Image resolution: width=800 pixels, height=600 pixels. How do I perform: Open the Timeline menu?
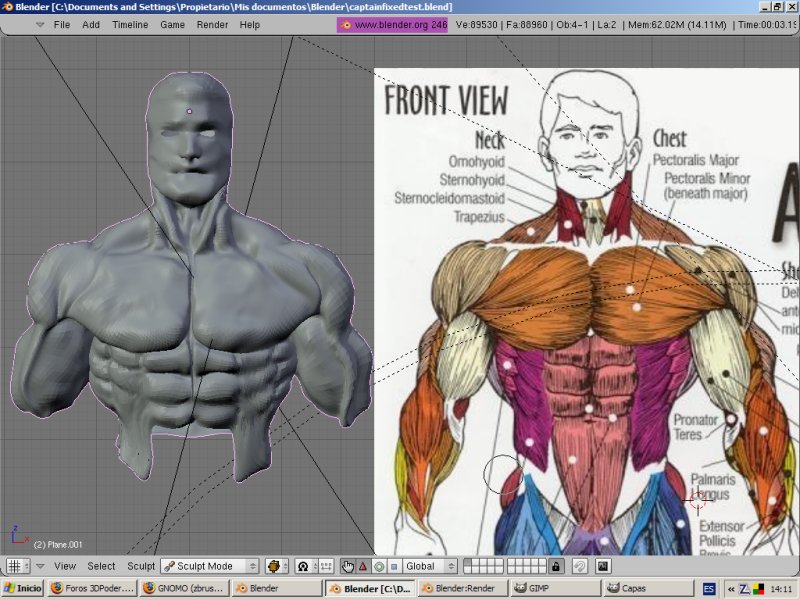[x=130, y=24]
